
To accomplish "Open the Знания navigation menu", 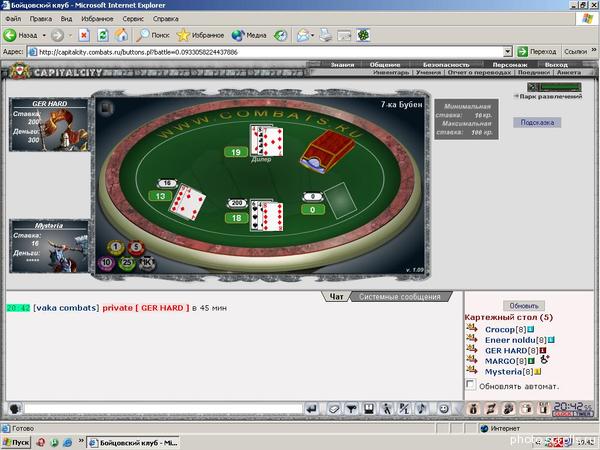I will point(342,65).
